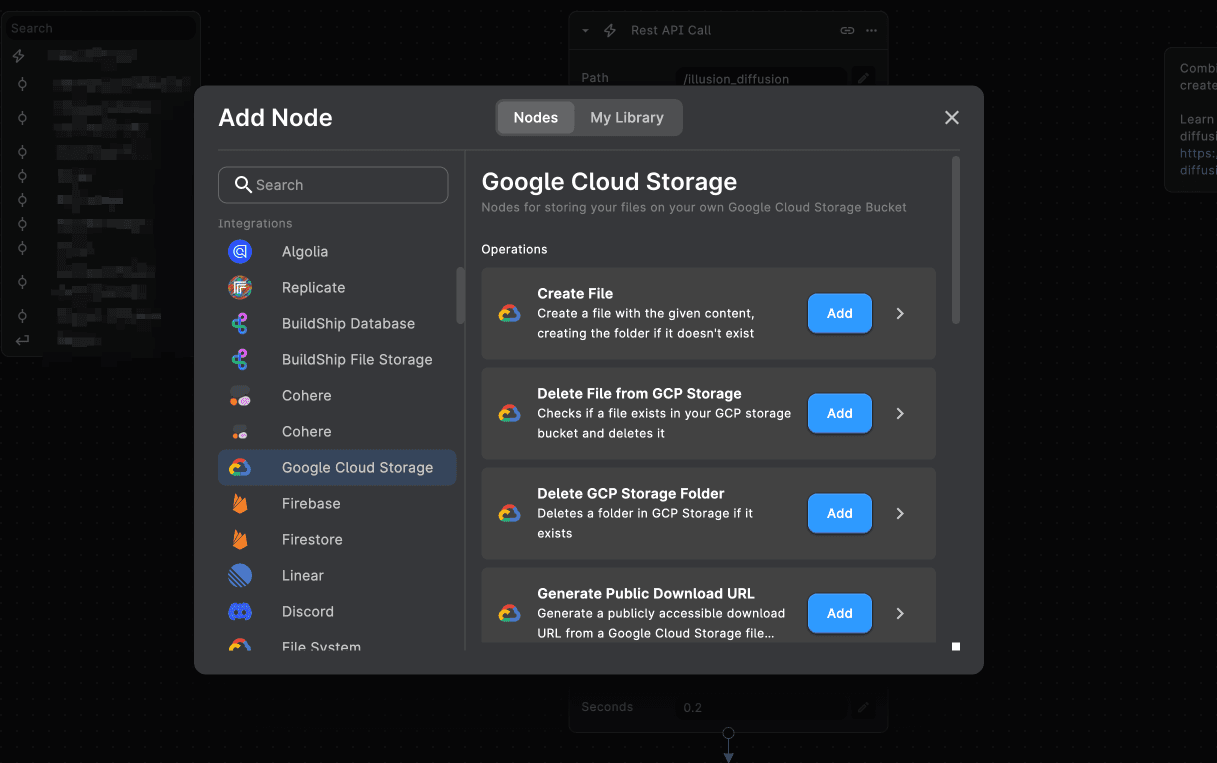1217x763 pixels.
Task: Click the Google Cloud Storage integration icon
Action: click(x=238, y=467)
